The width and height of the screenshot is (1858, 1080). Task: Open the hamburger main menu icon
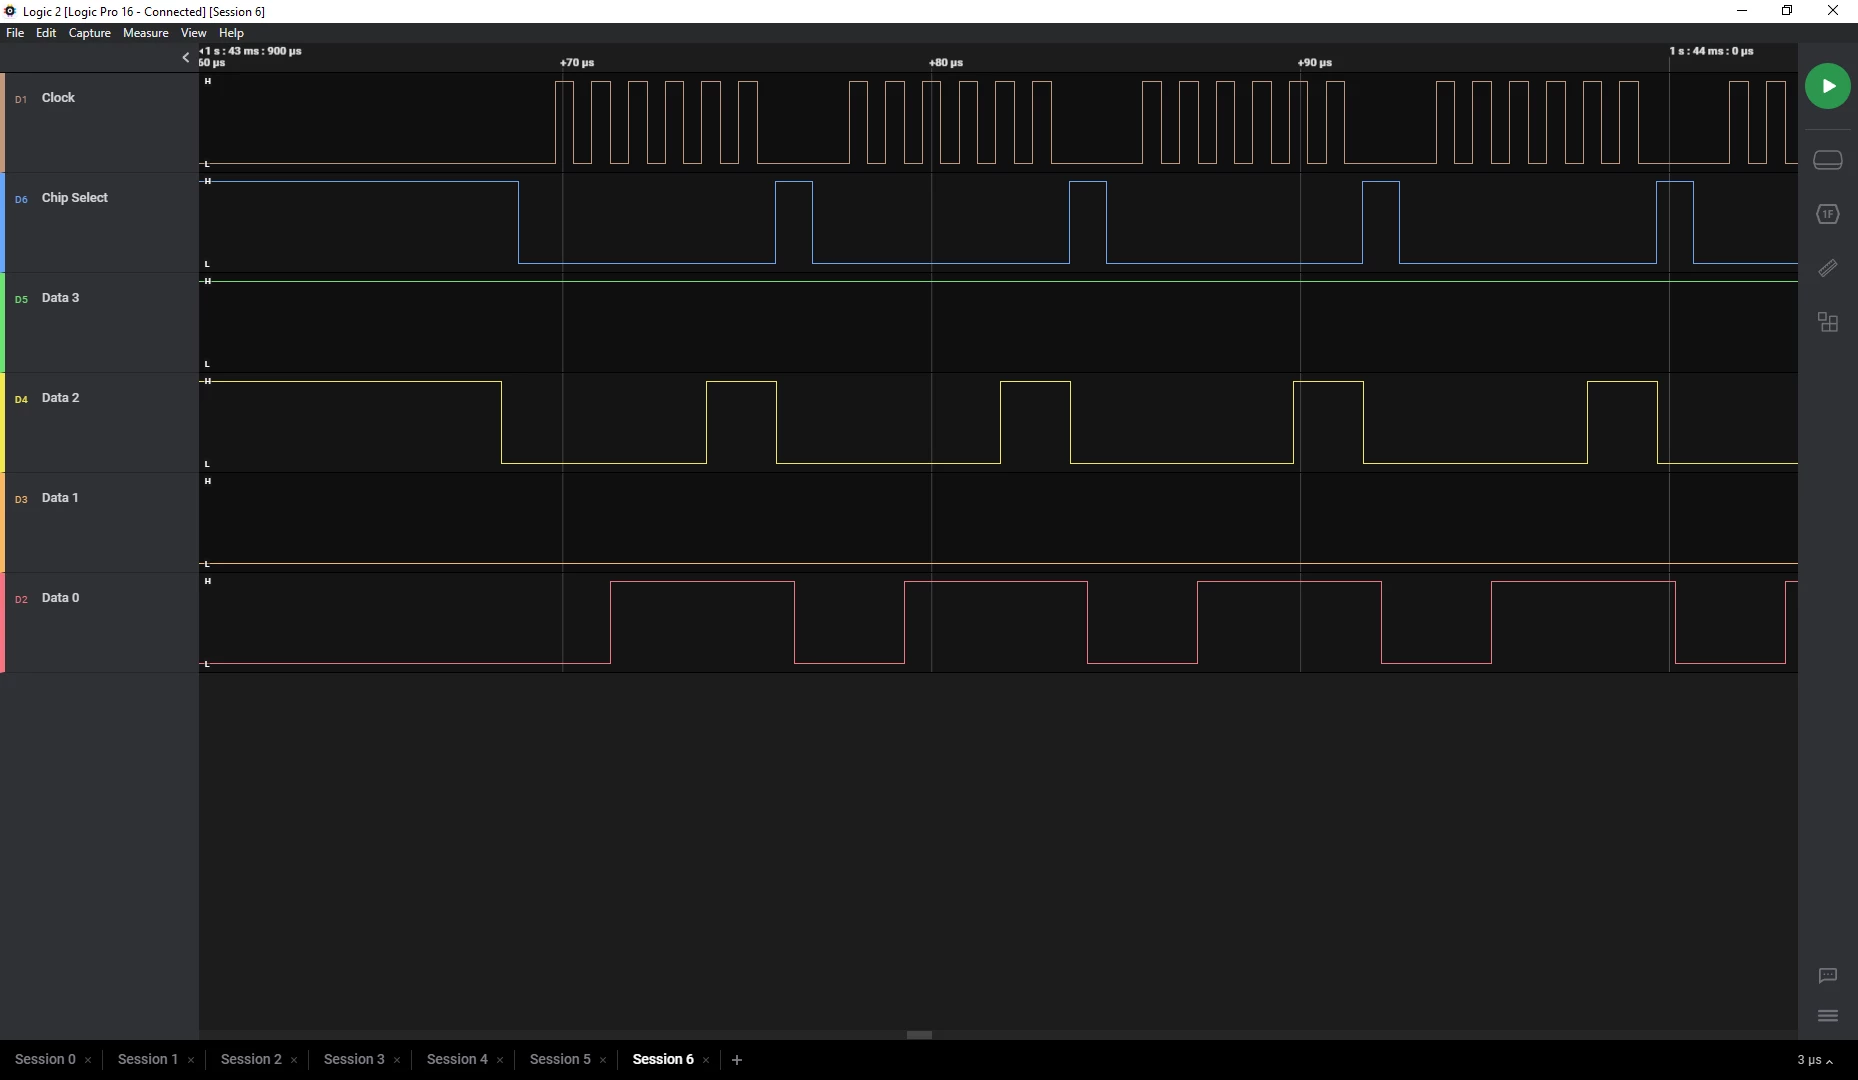click(x=1827, y=1016)
